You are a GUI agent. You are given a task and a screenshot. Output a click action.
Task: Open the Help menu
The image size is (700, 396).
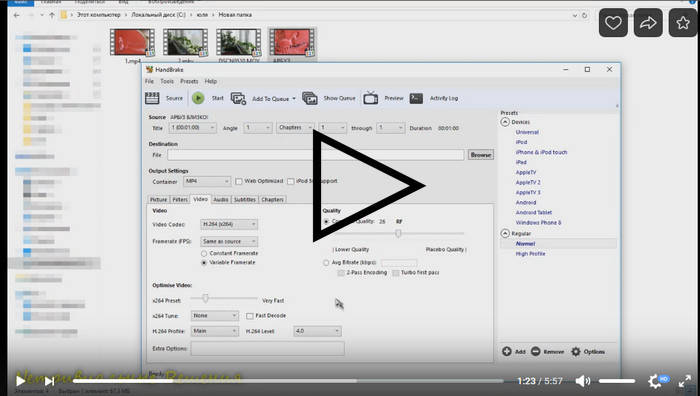[211, 81]
